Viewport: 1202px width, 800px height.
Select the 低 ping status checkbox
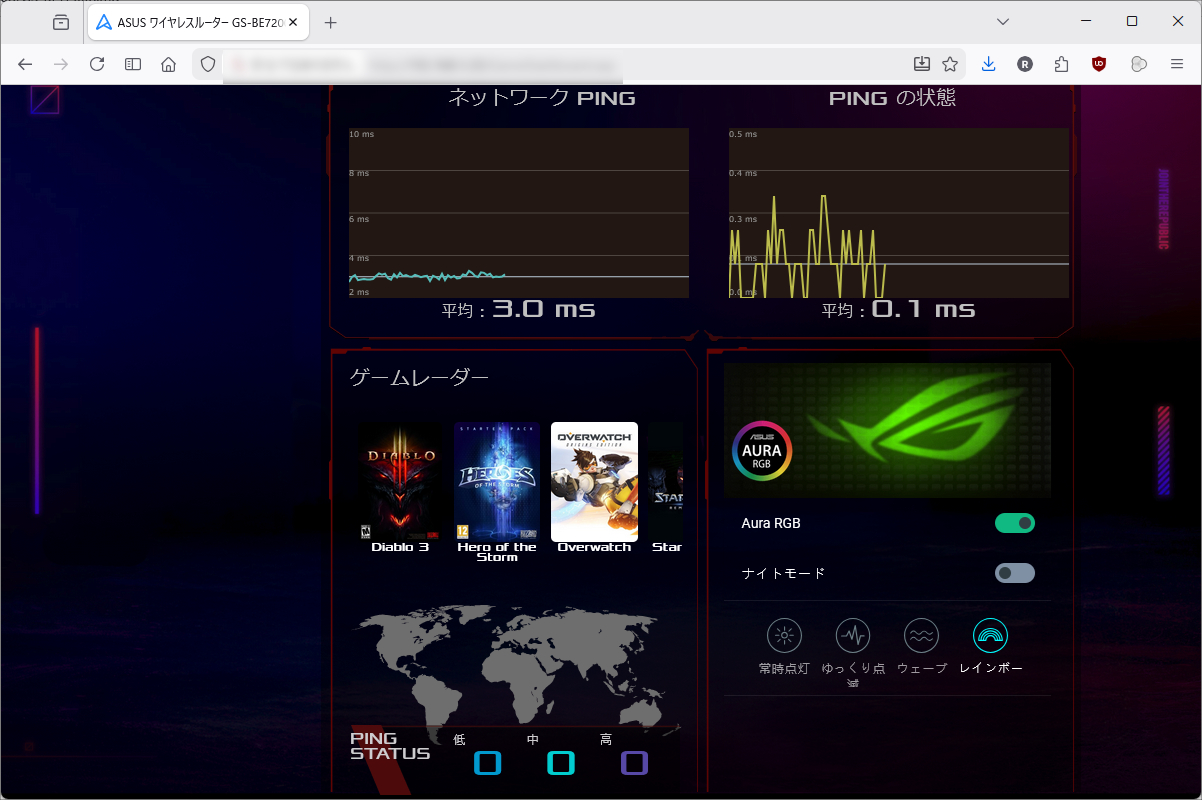pyautogui.click(x=488, y=762)
